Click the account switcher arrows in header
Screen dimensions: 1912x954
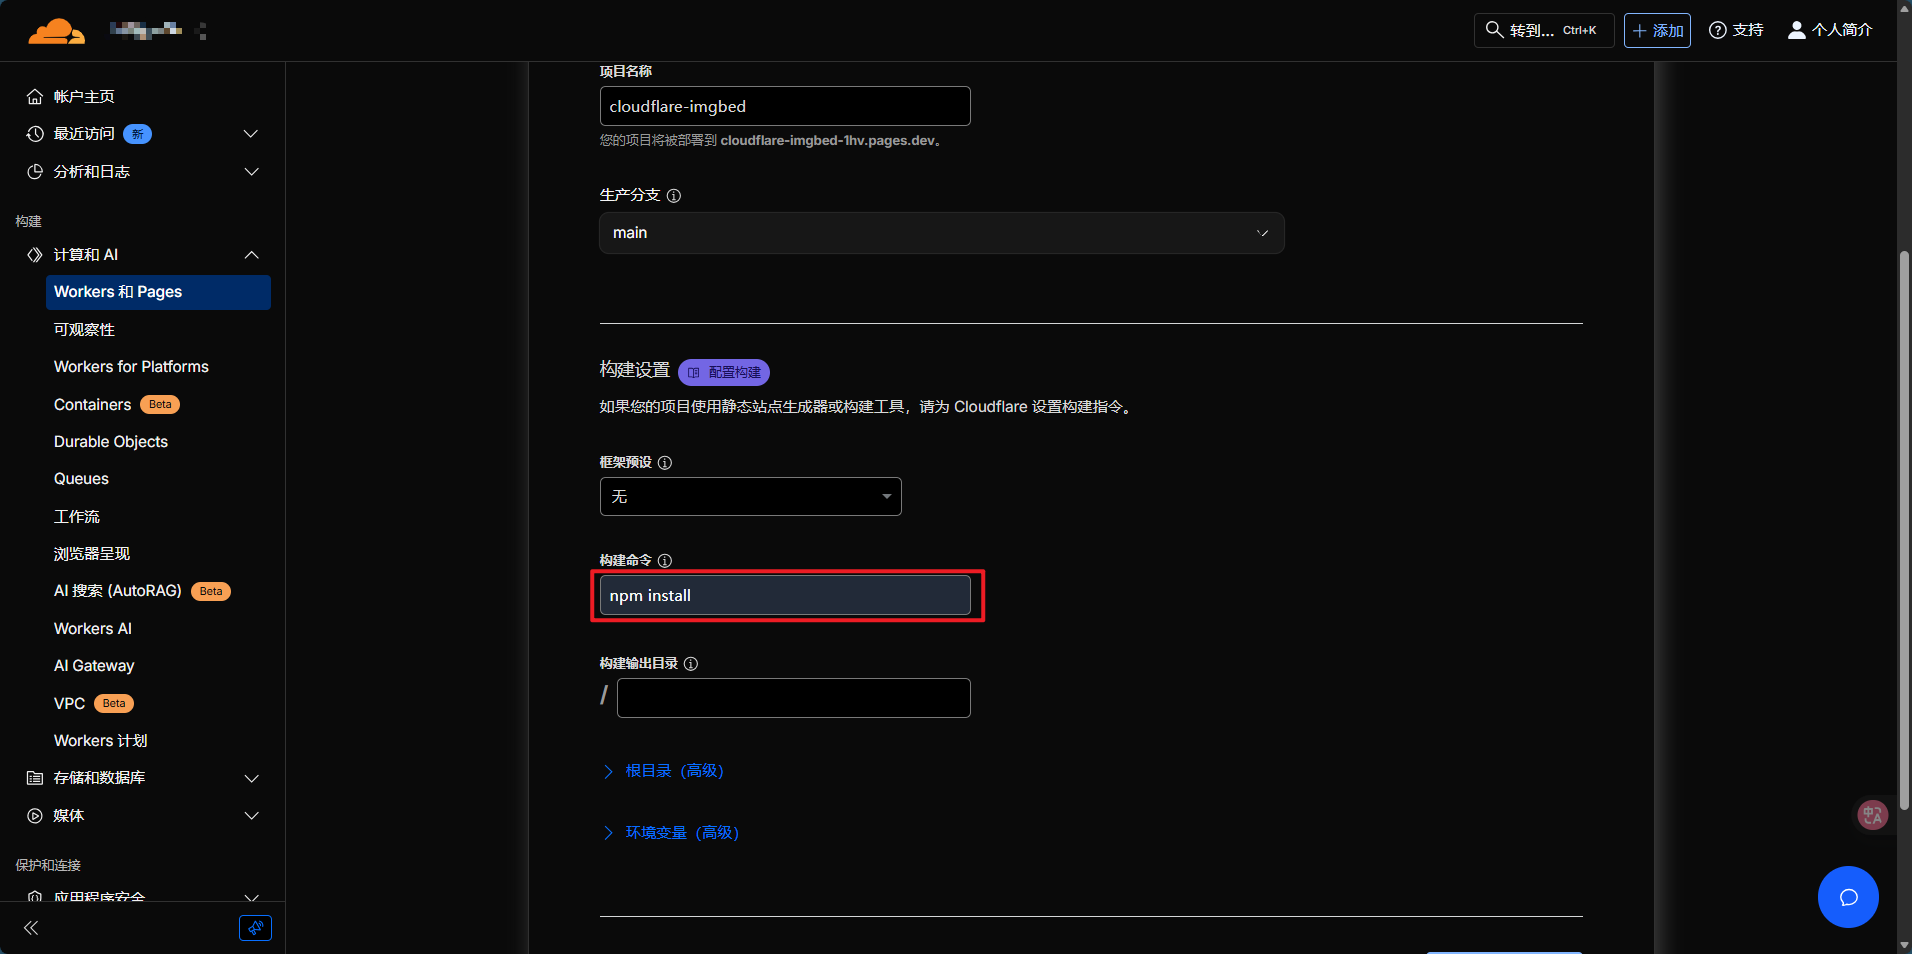(202, 31)
